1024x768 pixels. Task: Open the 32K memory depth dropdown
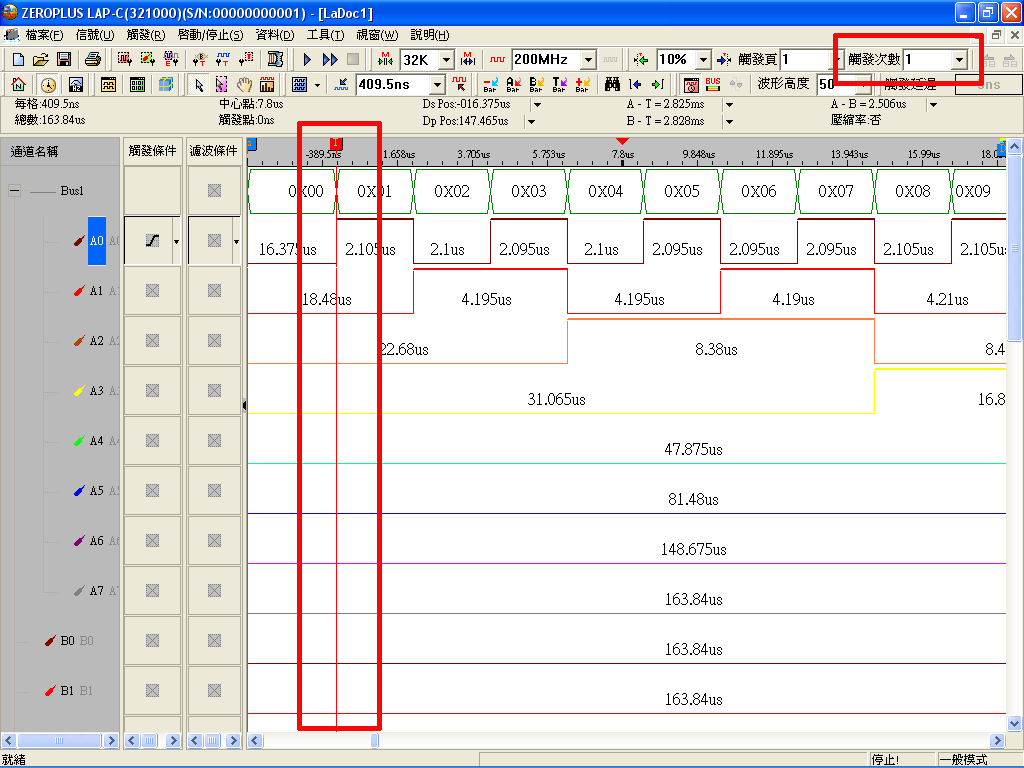tap(446, 60)
